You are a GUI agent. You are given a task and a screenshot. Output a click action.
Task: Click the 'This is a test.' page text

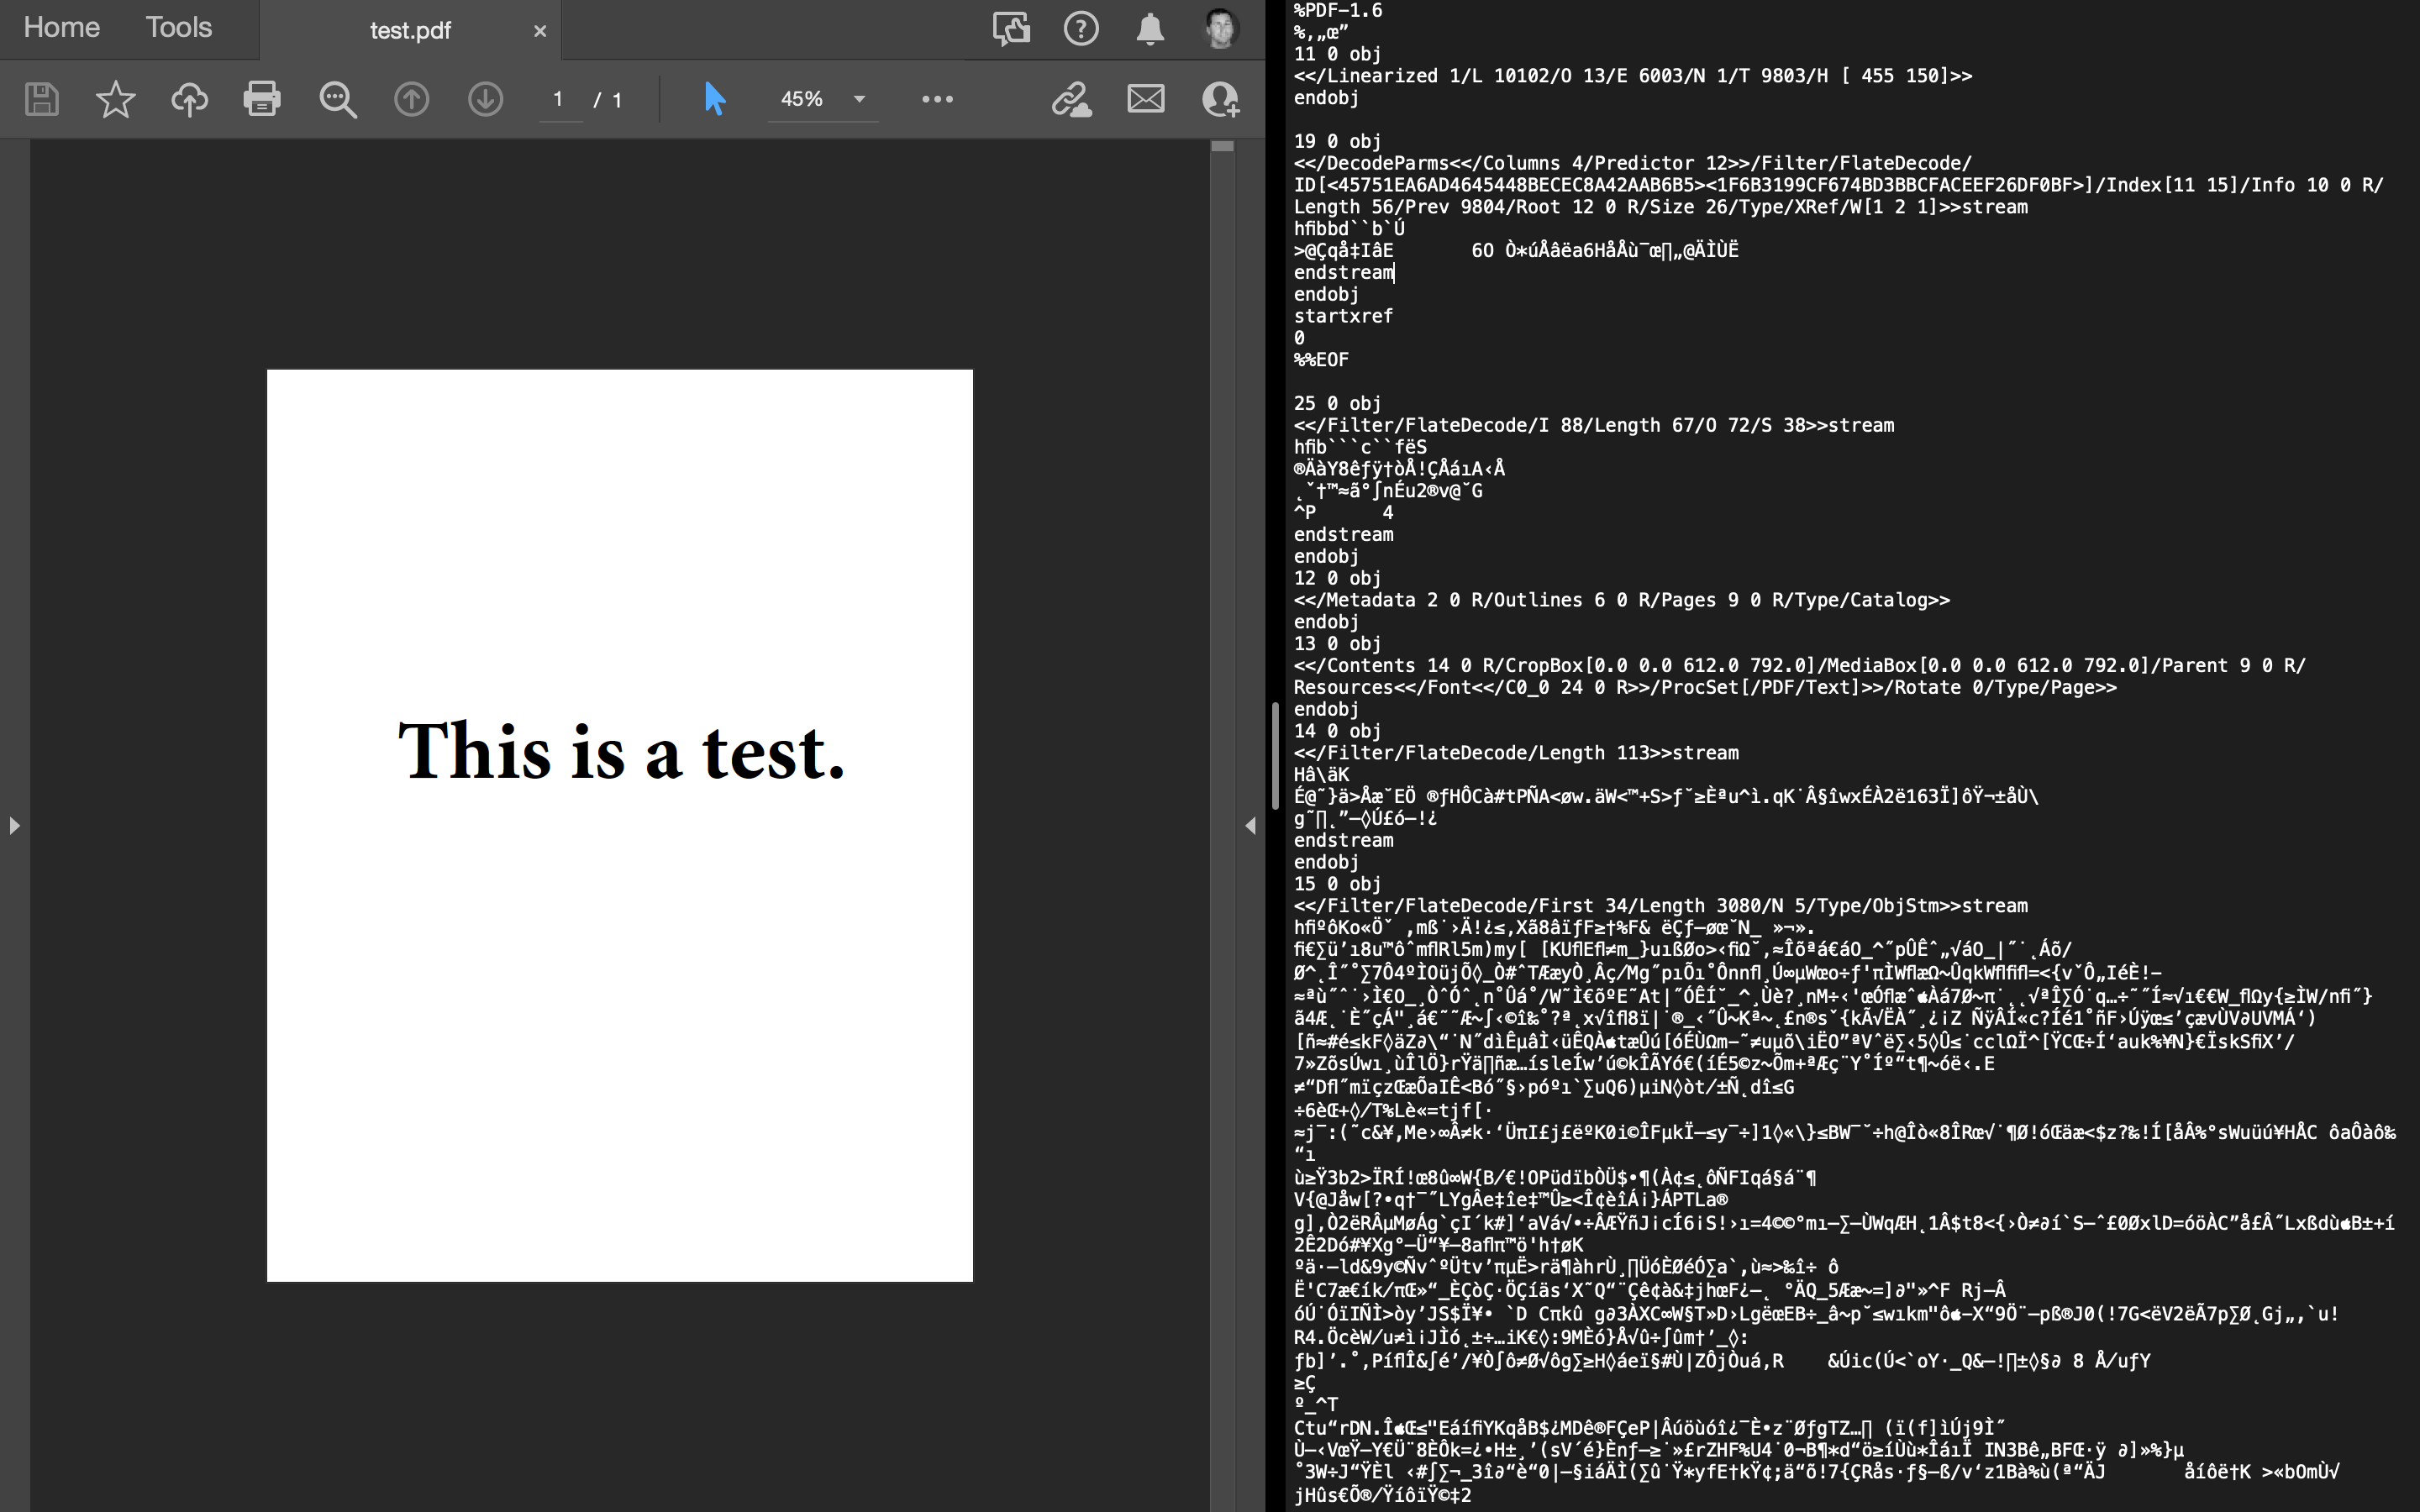pos(622,751)
